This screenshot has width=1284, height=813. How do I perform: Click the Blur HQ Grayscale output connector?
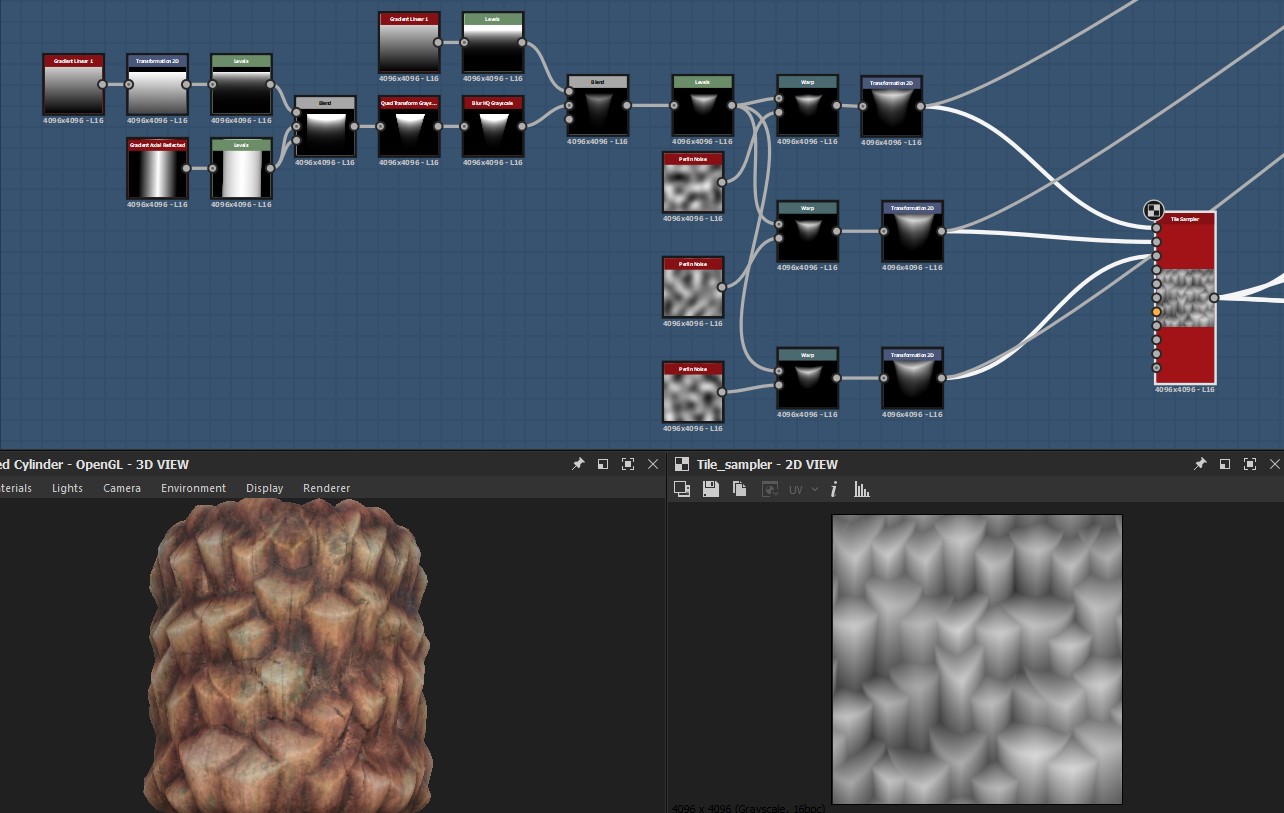tap(523, 127)
